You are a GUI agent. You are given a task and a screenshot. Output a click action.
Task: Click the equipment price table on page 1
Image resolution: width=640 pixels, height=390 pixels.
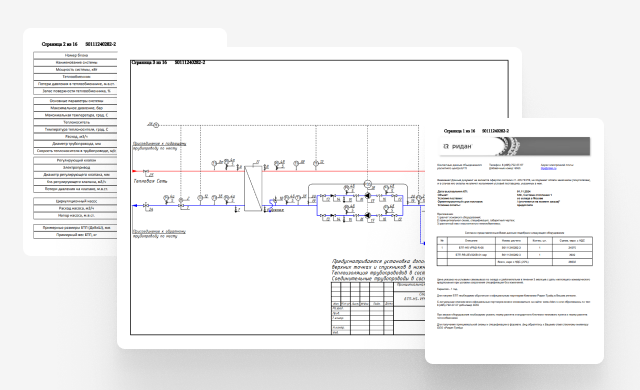point(514,251)
